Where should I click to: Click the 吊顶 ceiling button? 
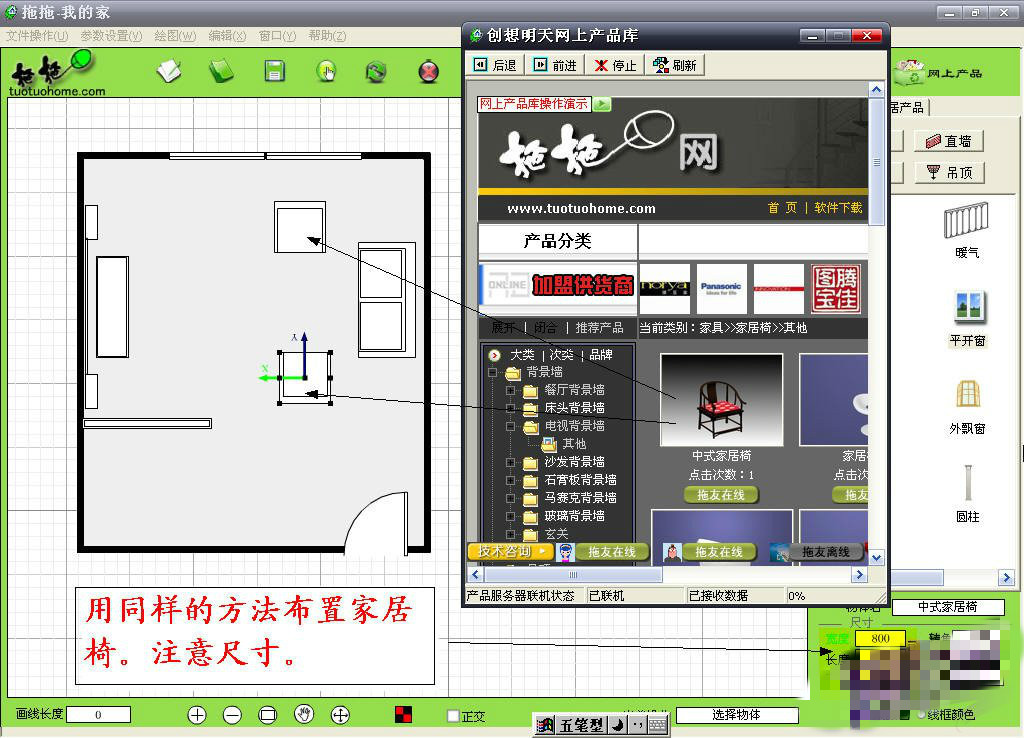tap(949, 172)
